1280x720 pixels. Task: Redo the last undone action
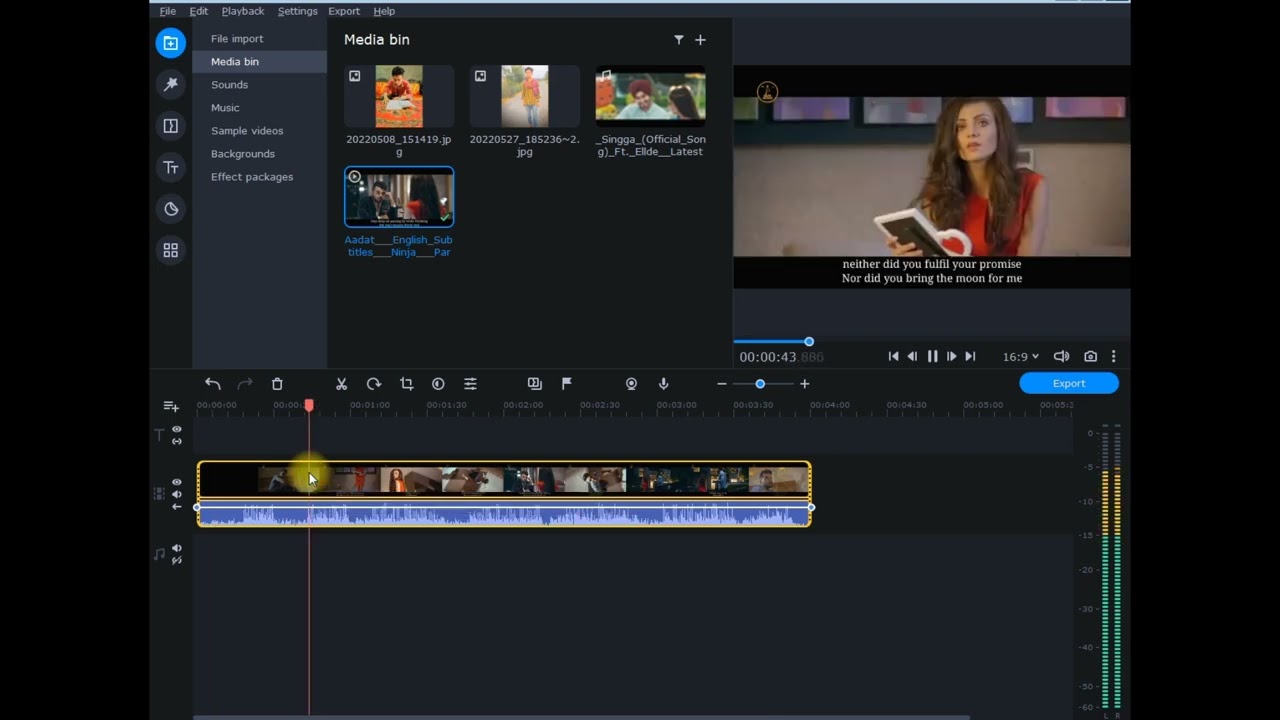(x=245, y=383)
